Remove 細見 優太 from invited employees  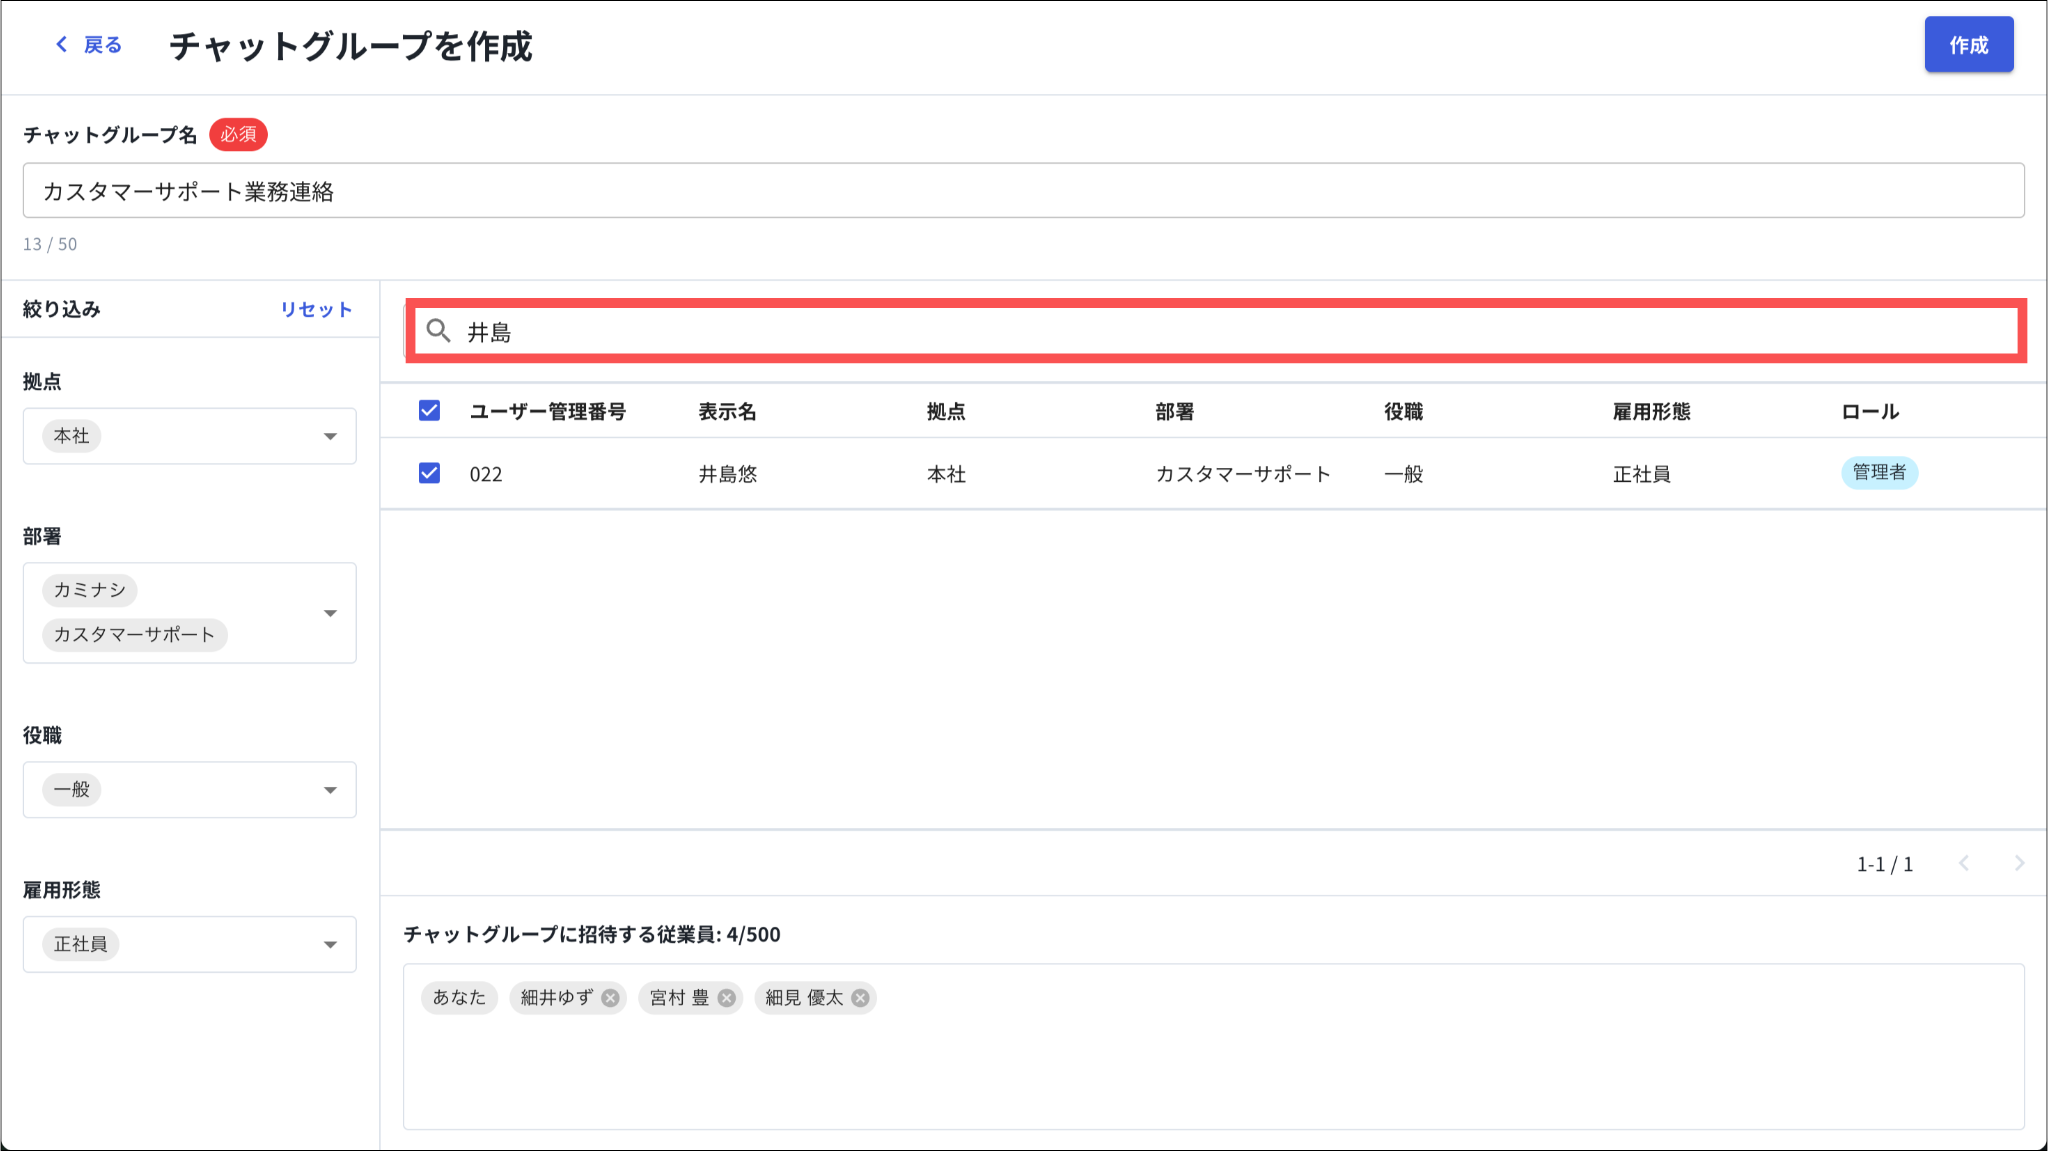tap(860, 998)
